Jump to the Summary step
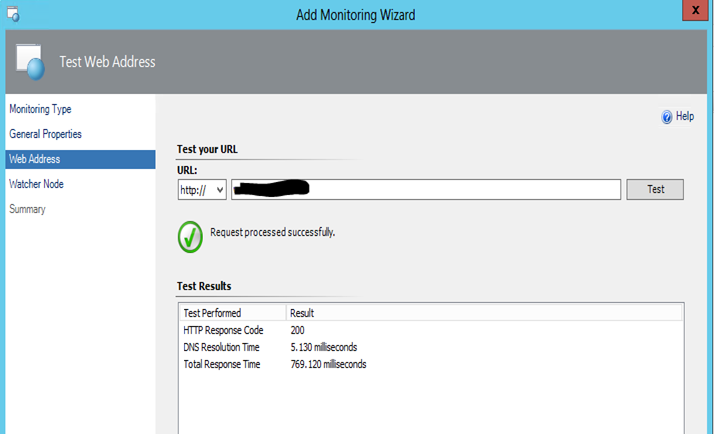Viewport: 714px width, 434px height. tap(27, 209)
